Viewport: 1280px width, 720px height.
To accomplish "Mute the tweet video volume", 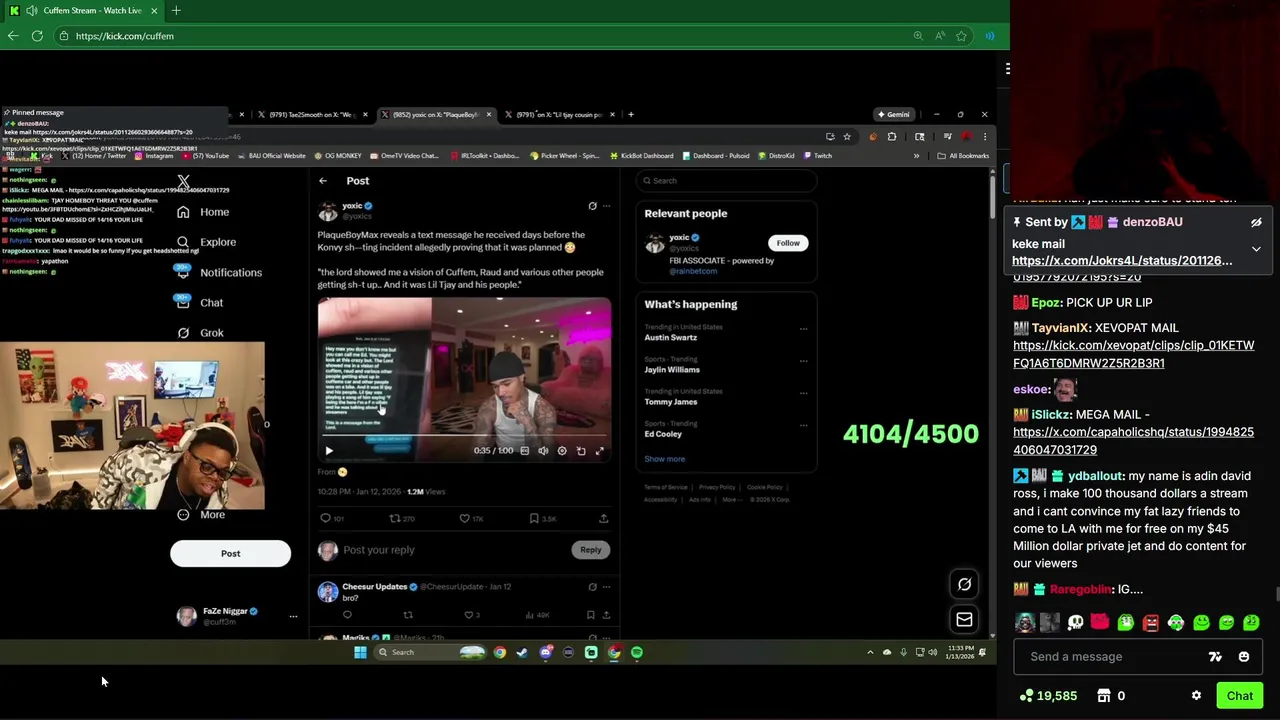I will pyautogui.click(x=543, y=451).
